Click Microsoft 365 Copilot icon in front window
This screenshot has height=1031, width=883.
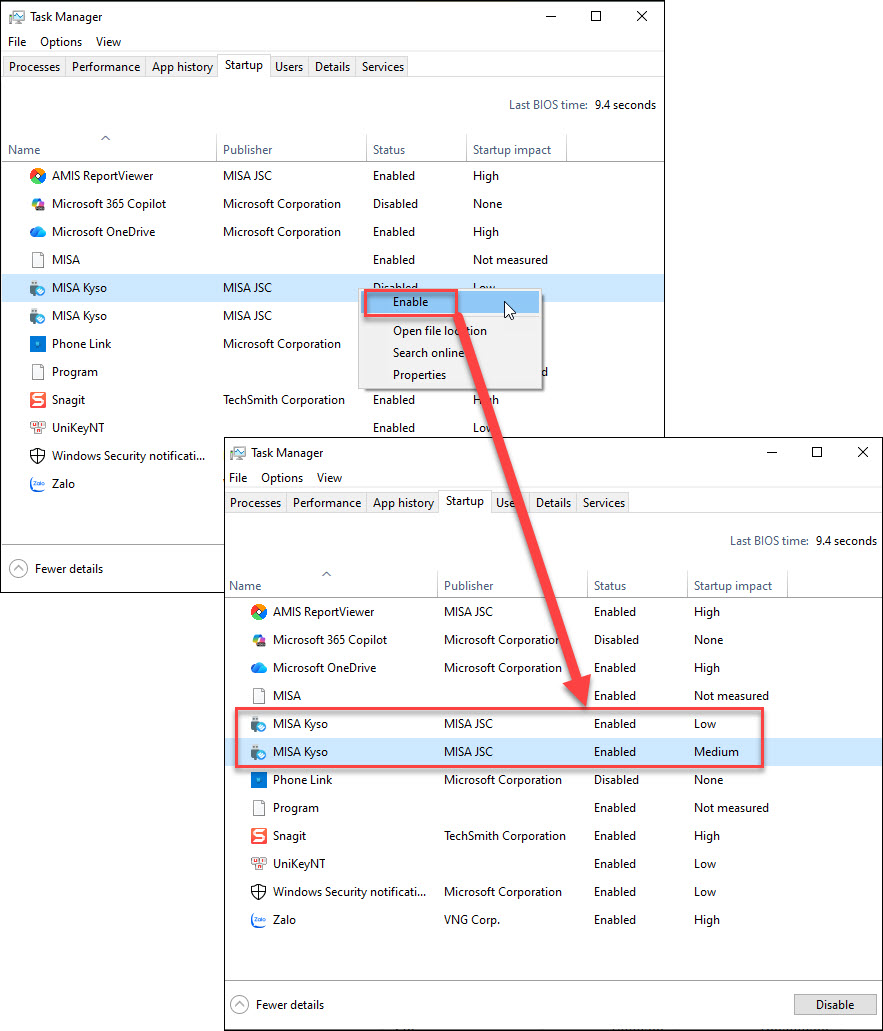tap(258, 640)
